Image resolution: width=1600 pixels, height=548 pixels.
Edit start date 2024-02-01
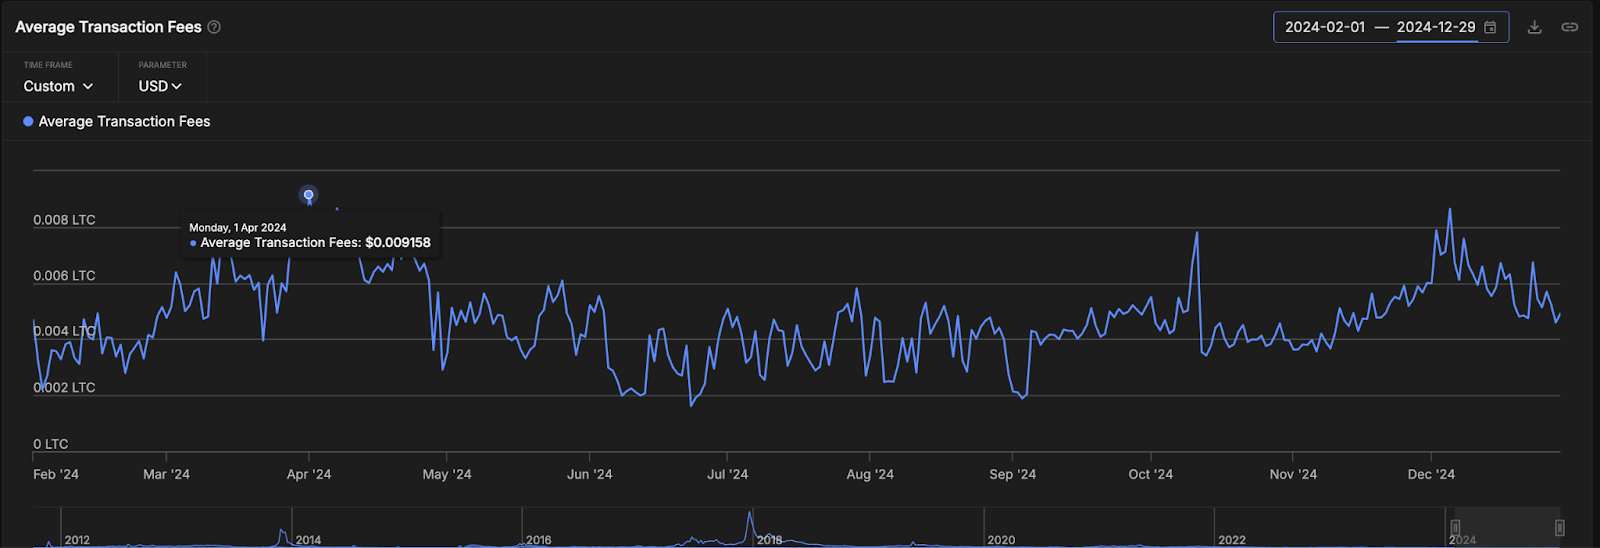[x=1325, y=27]
